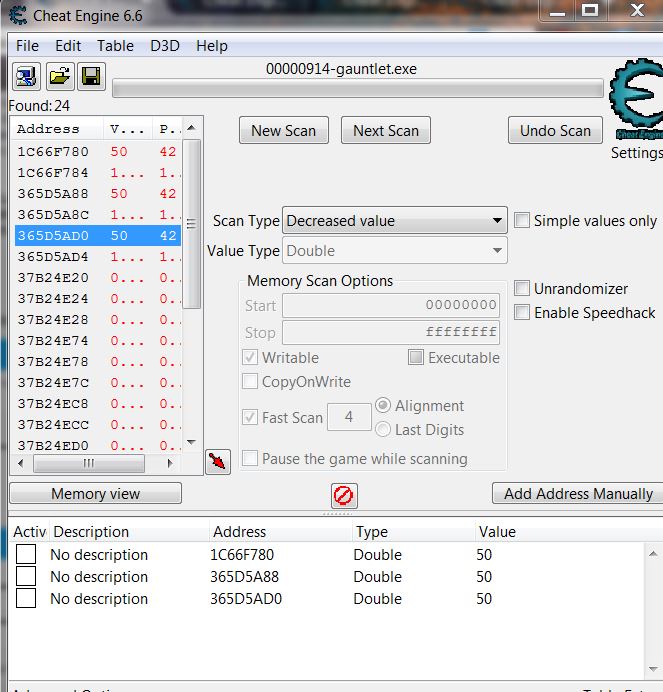
Task: Select result address 365D5A88
Action: pyautogui.click(x=53, y=194)
